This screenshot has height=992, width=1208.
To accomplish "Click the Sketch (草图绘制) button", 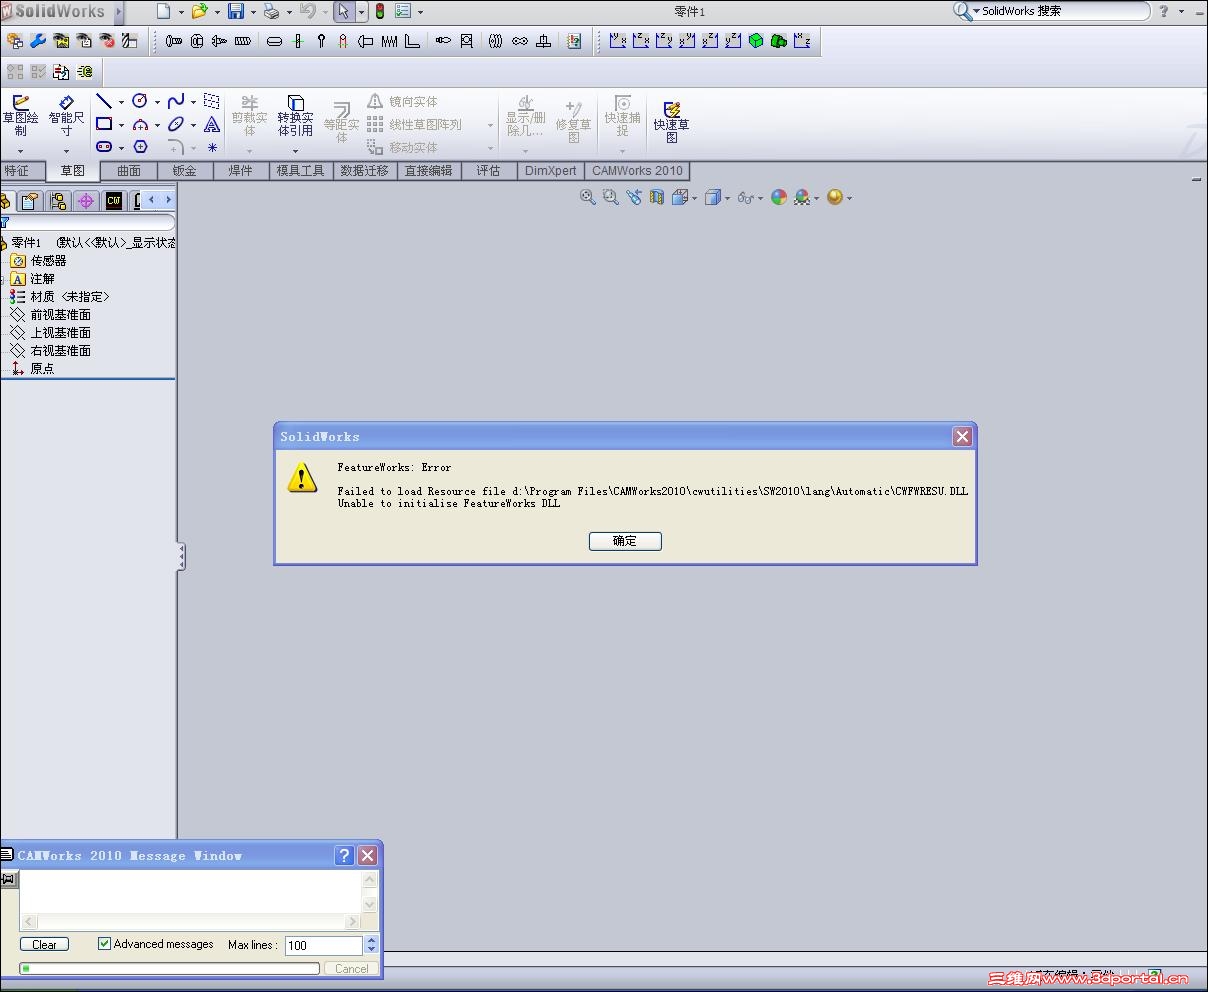I will coord(20,117).
